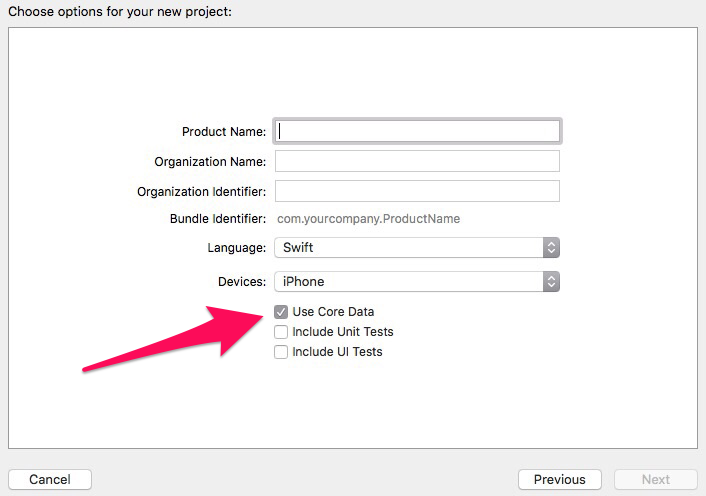Click the Include UI Tests label text
This screenshot has height=496, width=706.
click(337, 352)
